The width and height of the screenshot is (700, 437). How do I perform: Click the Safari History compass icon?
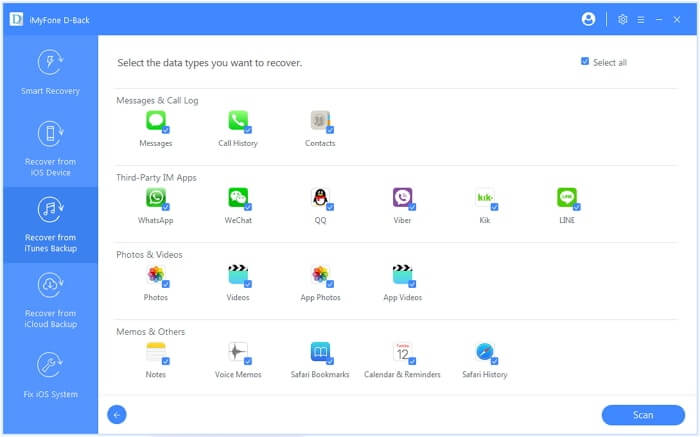(x=485, y=352)
